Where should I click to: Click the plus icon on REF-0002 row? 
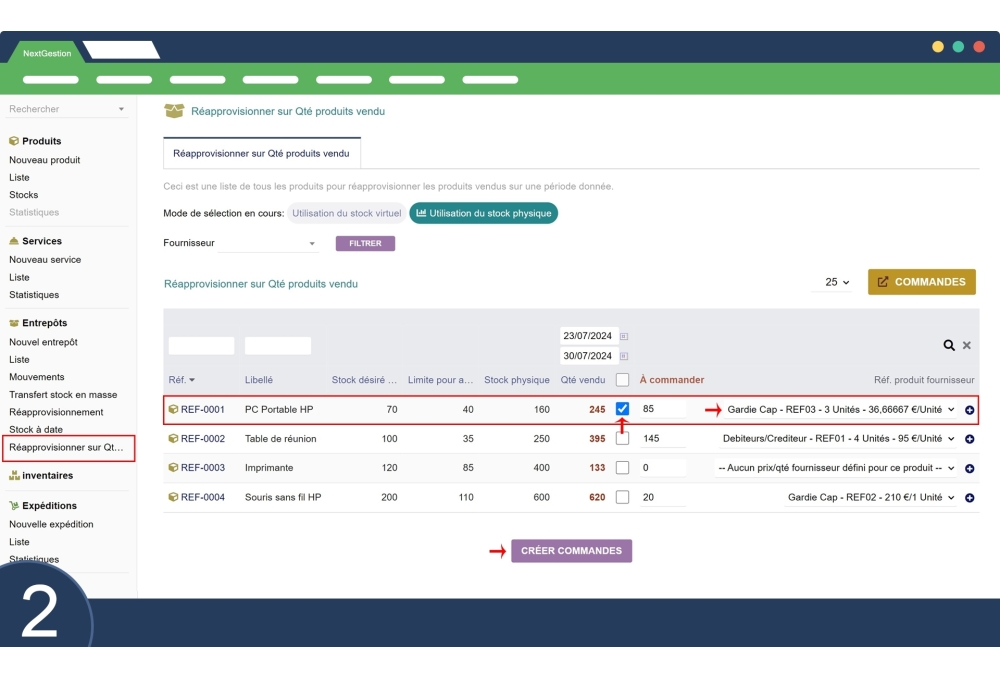coord(969,439)
